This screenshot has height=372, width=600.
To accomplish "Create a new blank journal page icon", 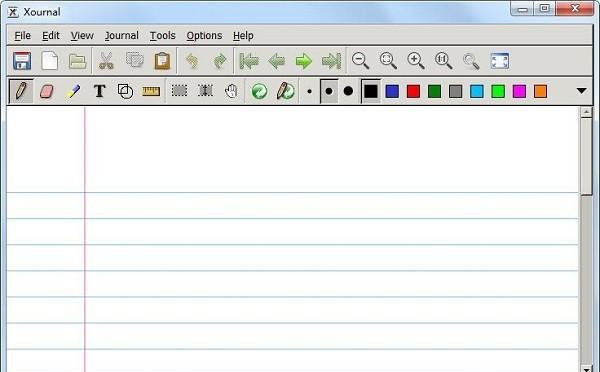I will pos(50,61).
